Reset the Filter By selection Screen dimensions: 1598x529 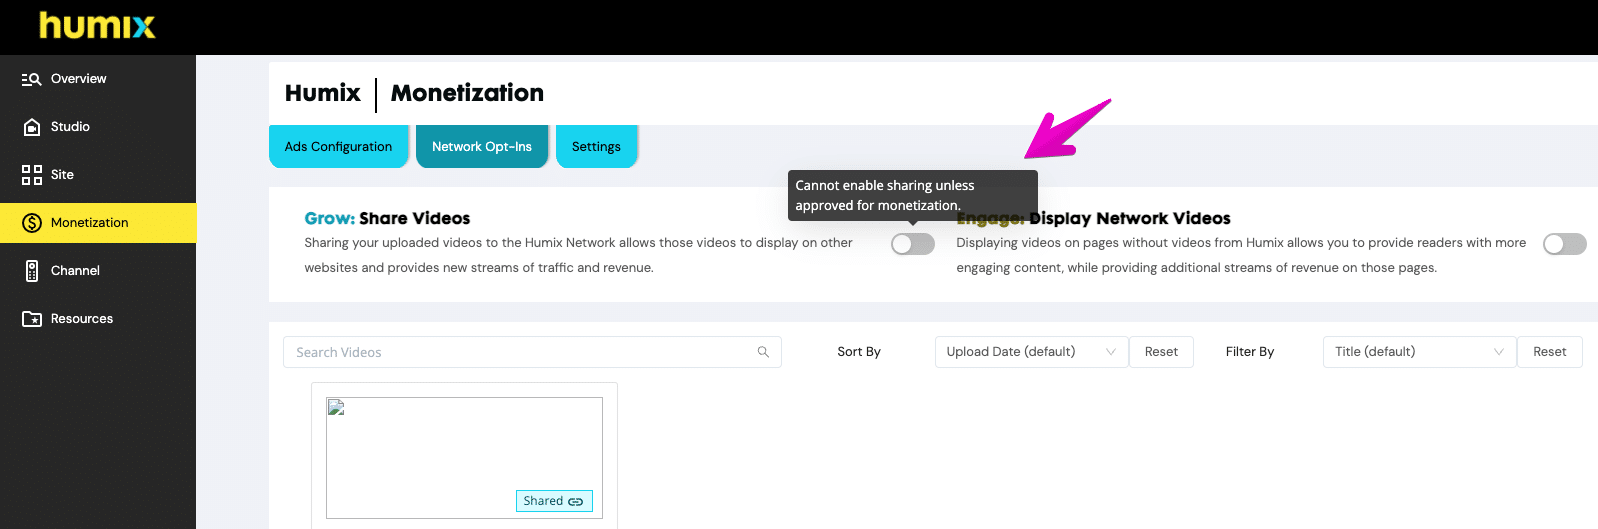[x=1550, y=352]
